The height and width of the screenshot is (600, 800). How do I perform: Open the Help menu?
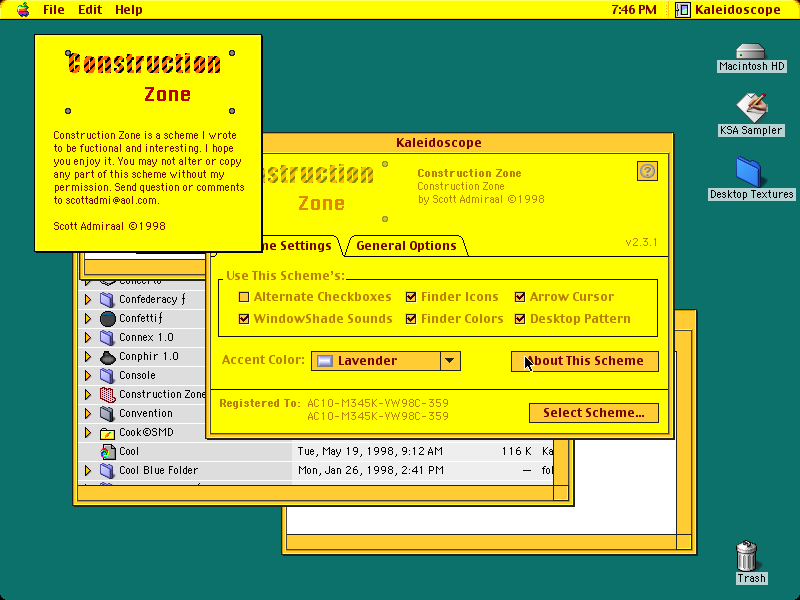[129, 10]
